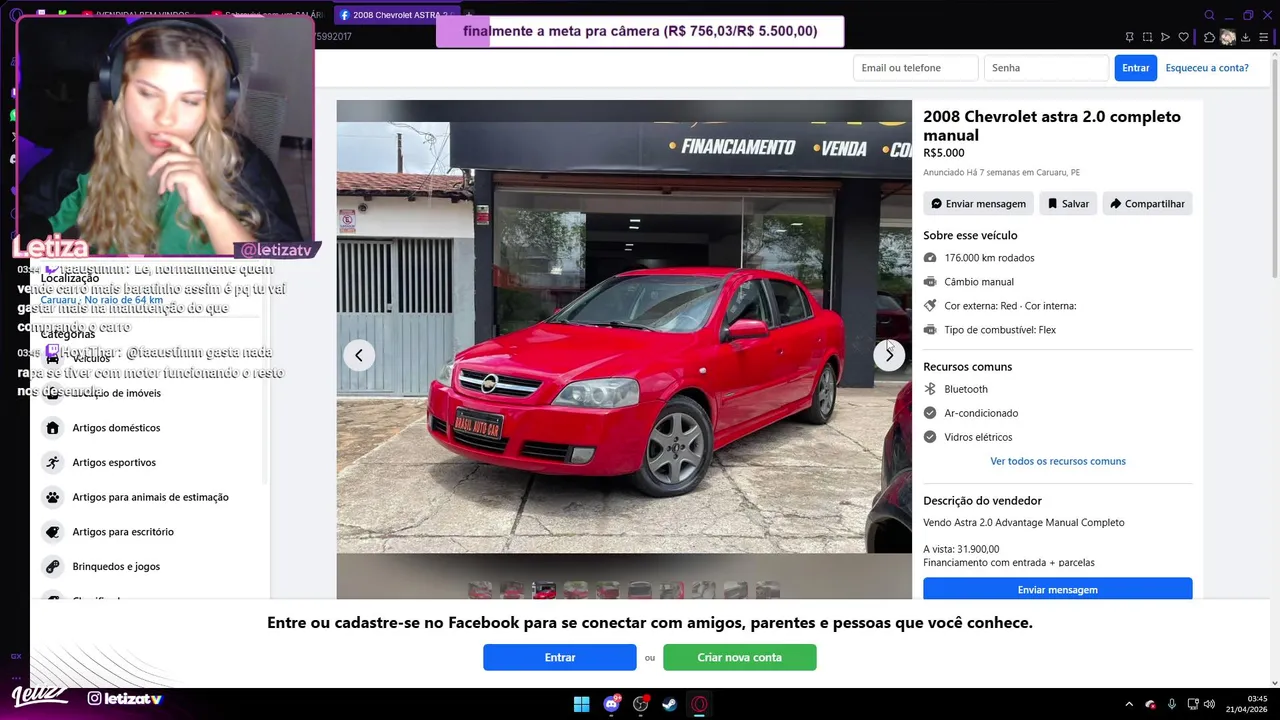
Task: Open Discord from the taskbar
Action: [611, 704]
